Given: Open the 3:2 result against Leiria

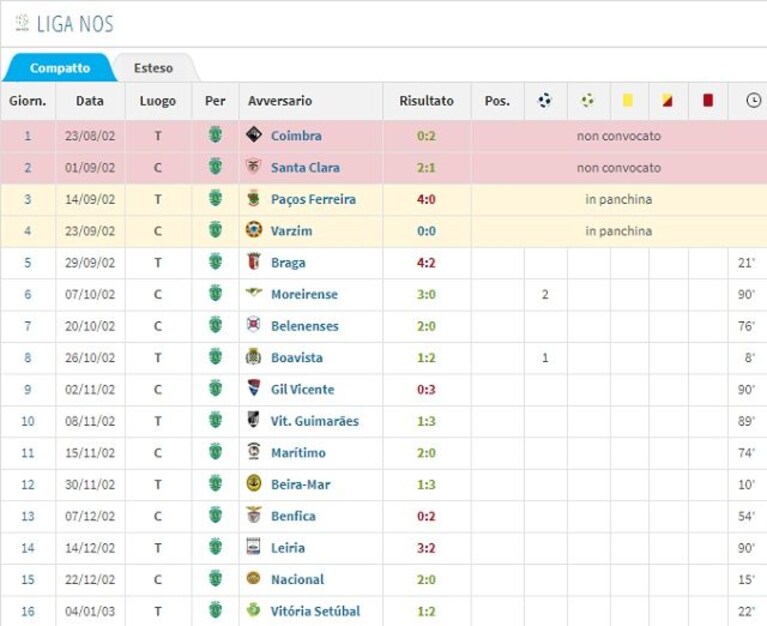Looking at the screenshot, I should pos(426,548).
